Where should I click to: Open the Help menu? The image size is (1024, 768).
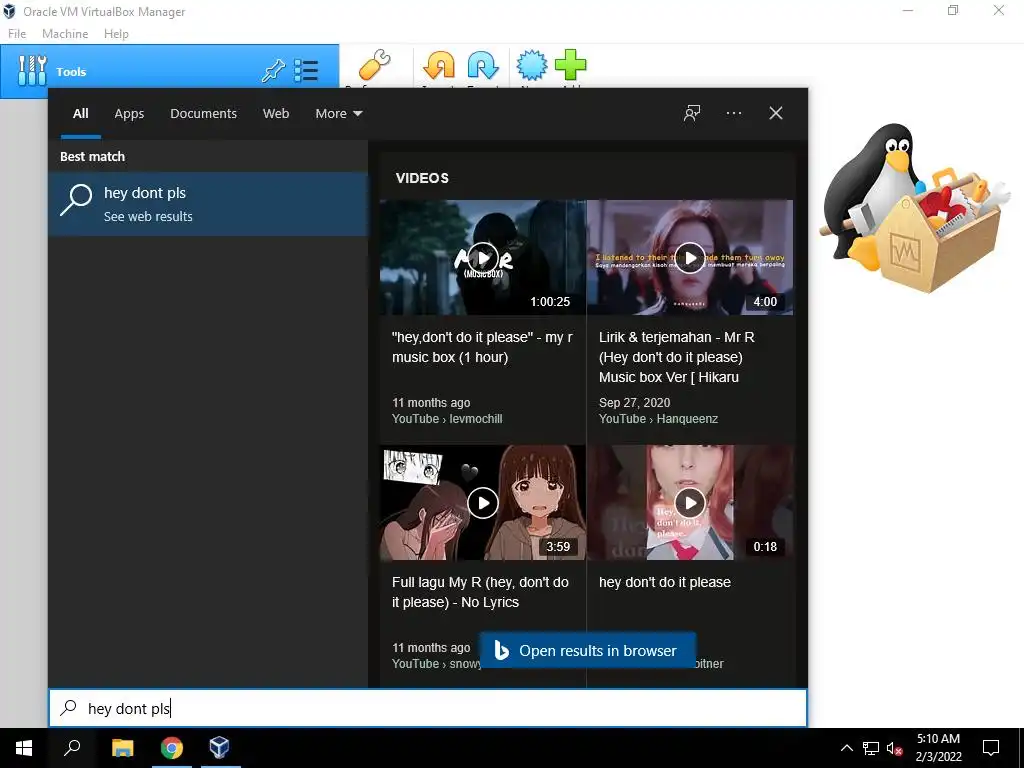coord(116,34)
